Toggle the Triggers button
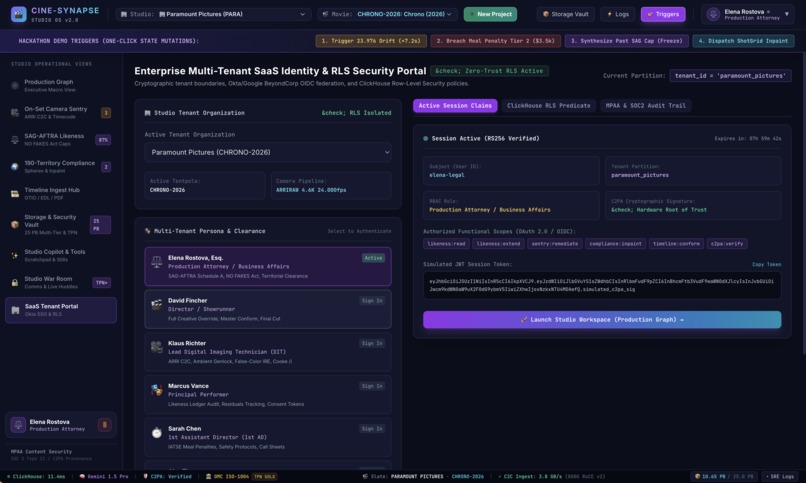 pos(663,14)
